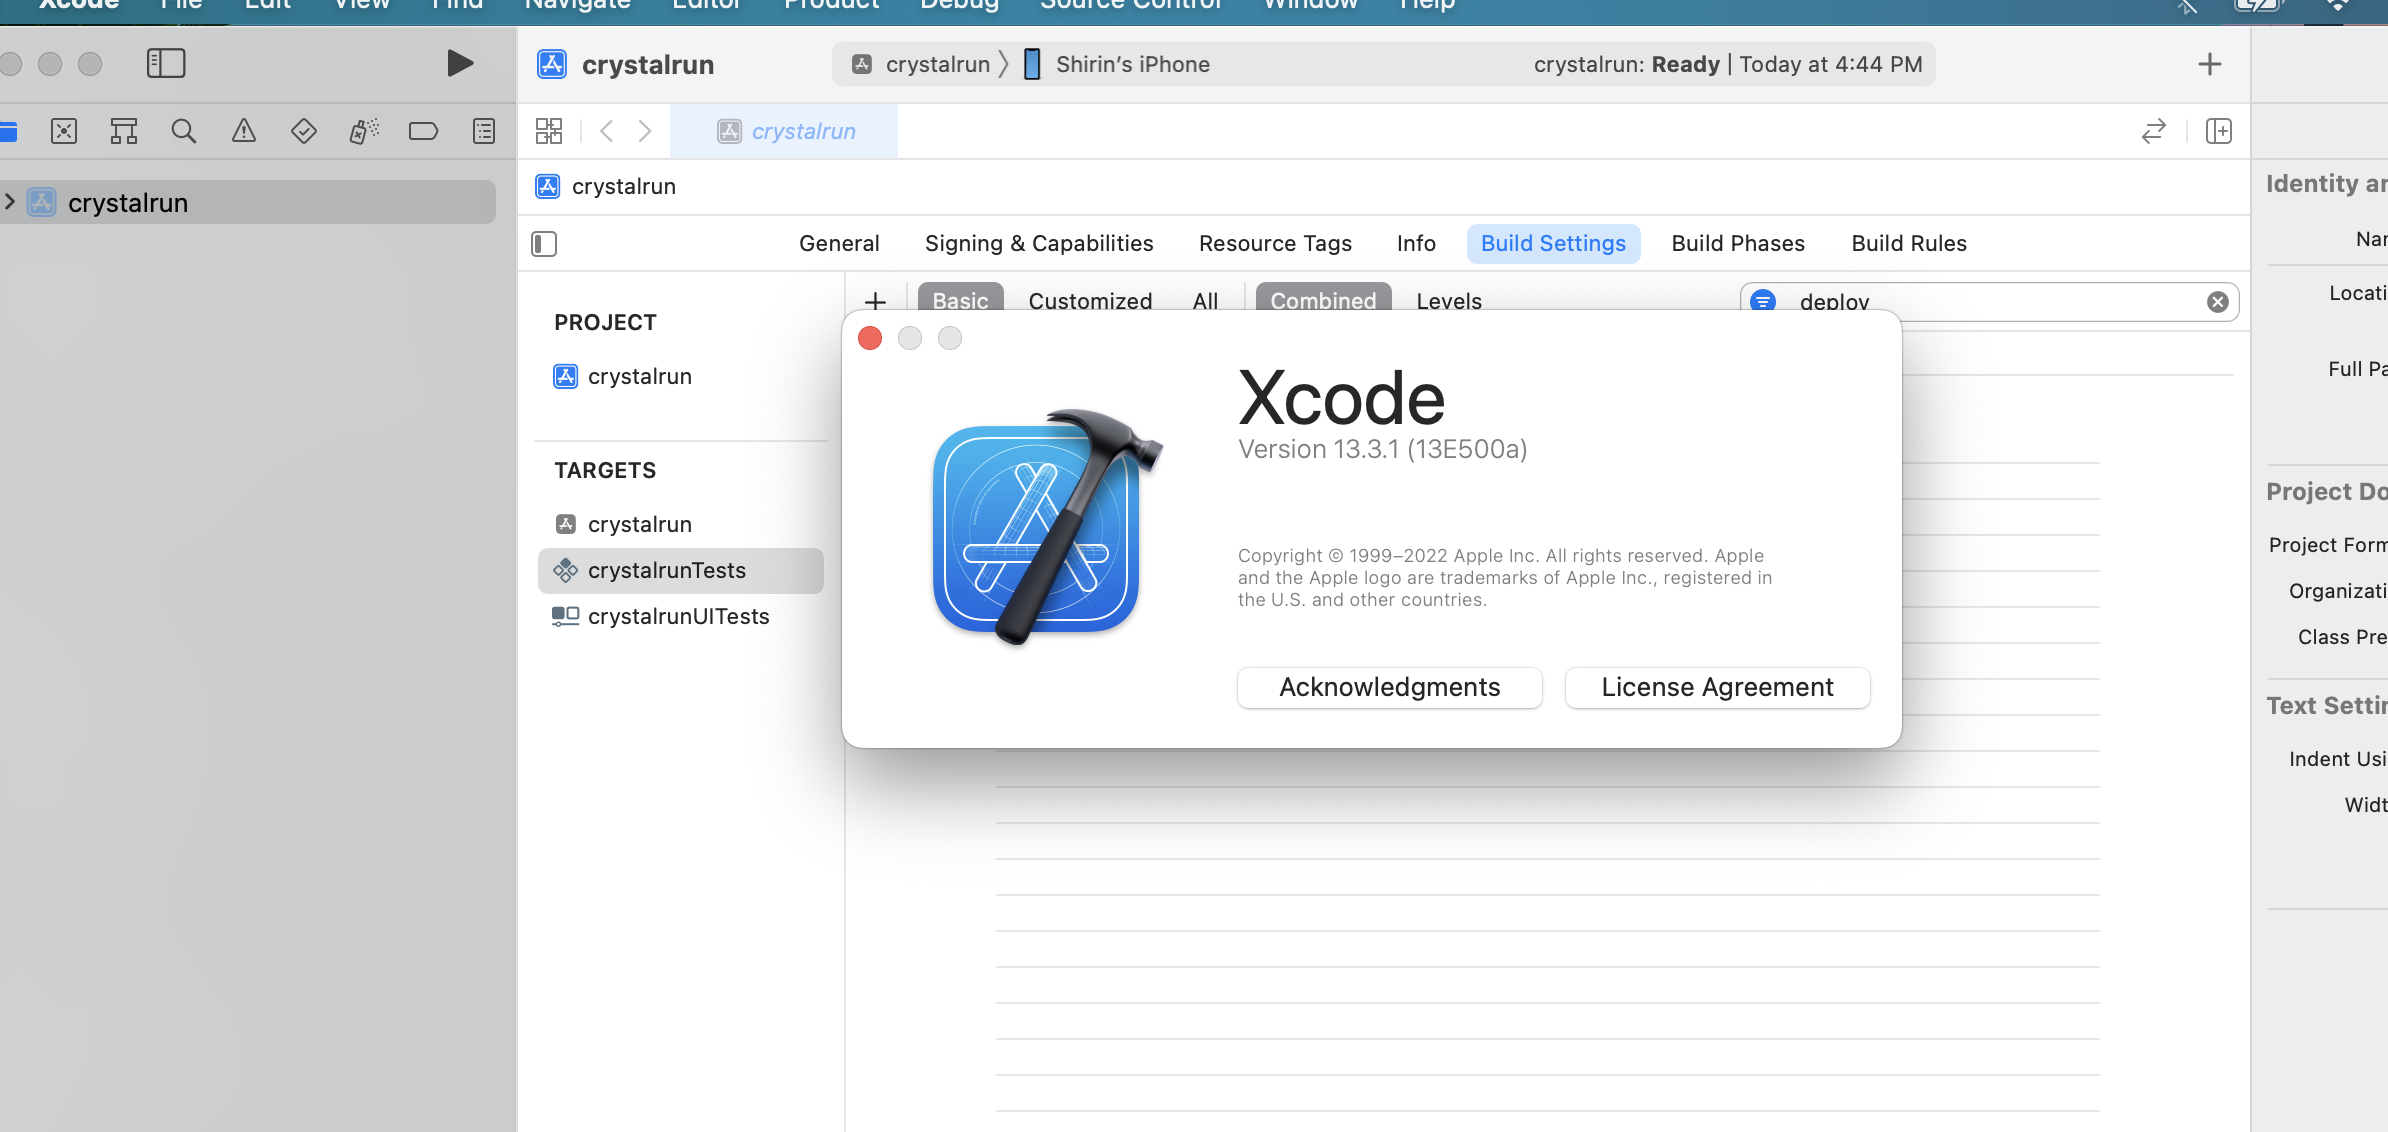Open the Find navigator magnifier icon

pos(184,131)
